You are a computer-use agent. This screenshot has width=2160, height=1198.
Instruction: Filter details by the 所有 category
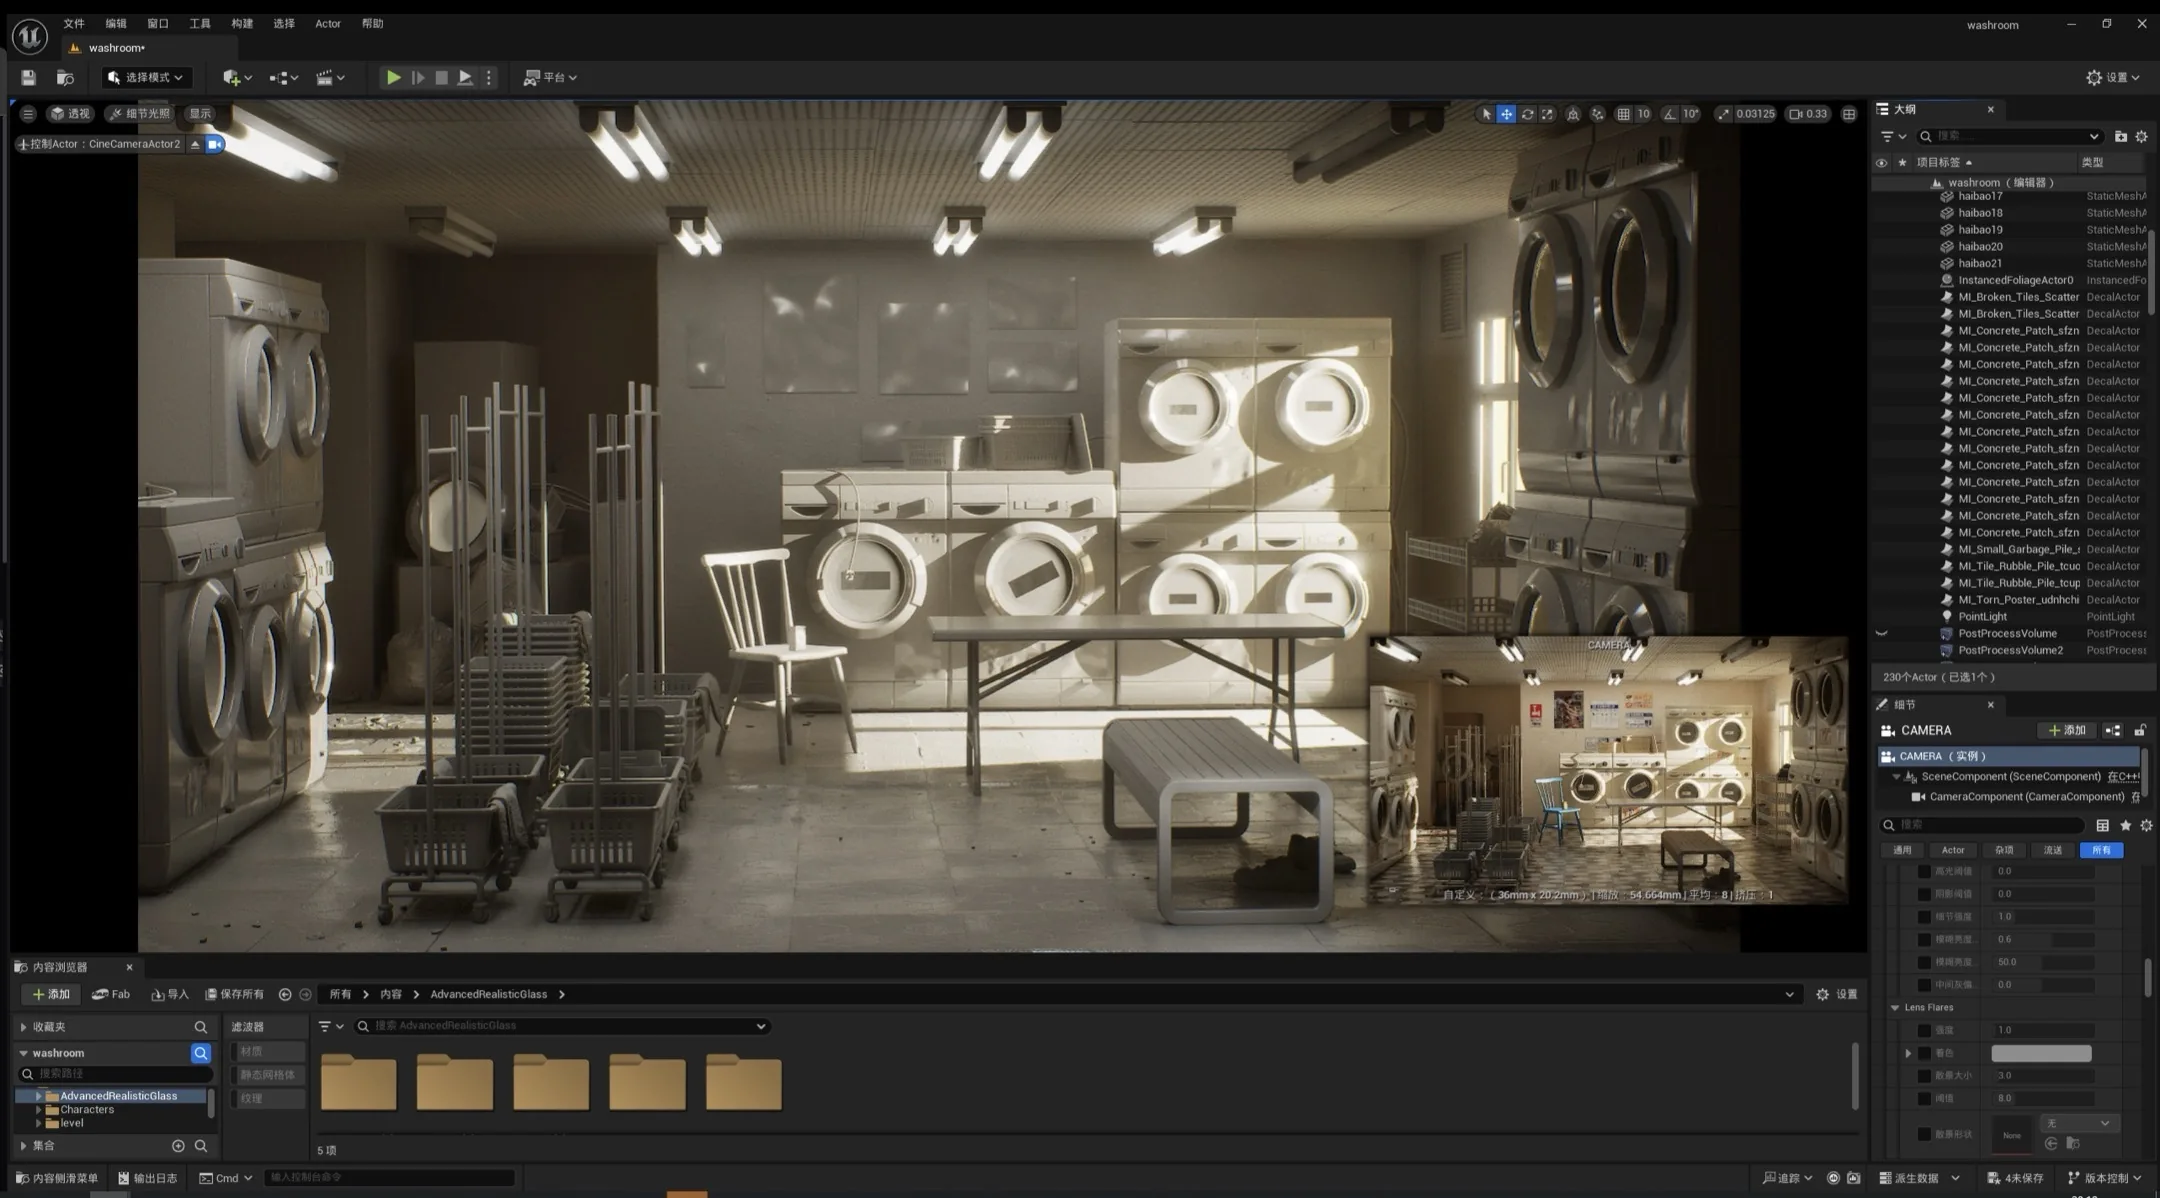coord(2101,850)
